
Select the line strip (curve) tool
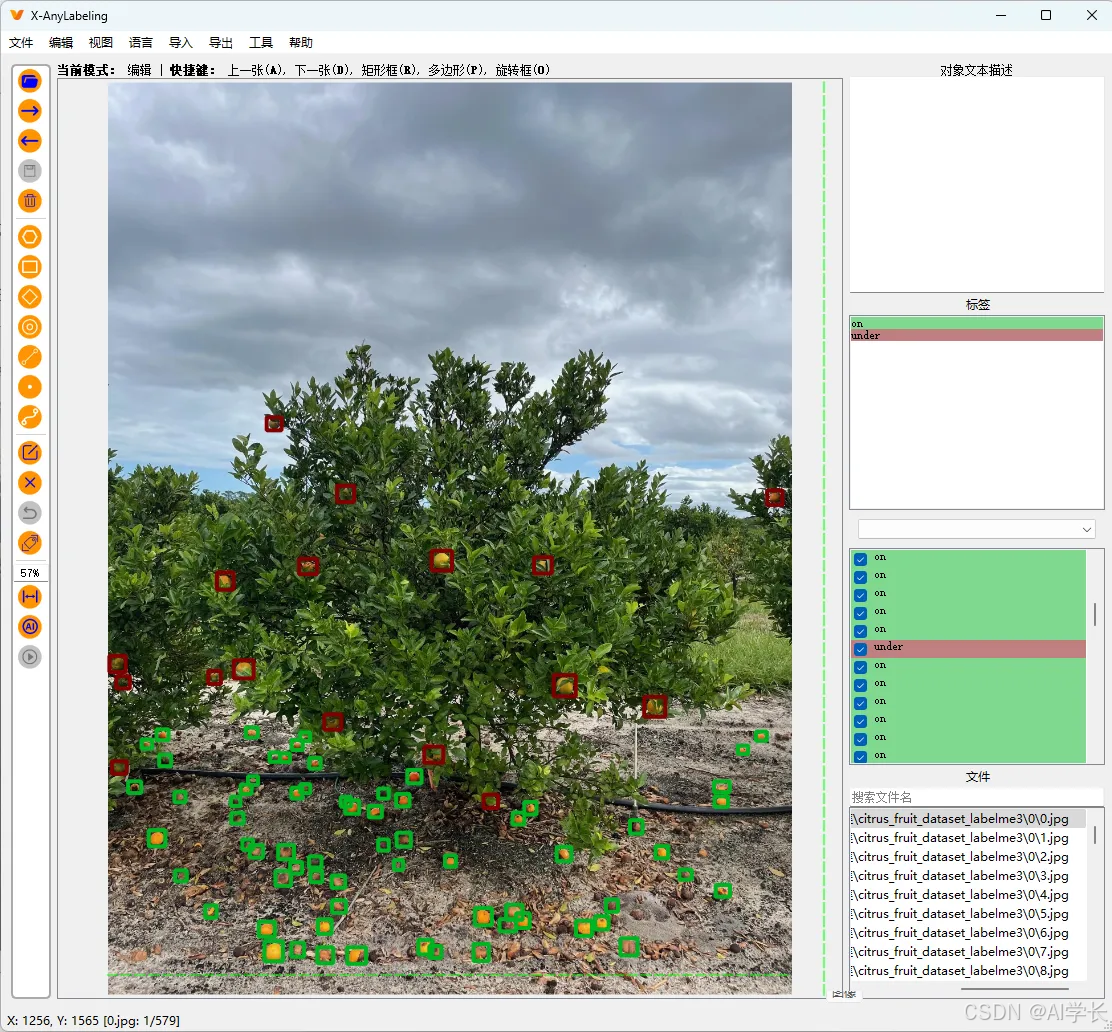point(30,417)
